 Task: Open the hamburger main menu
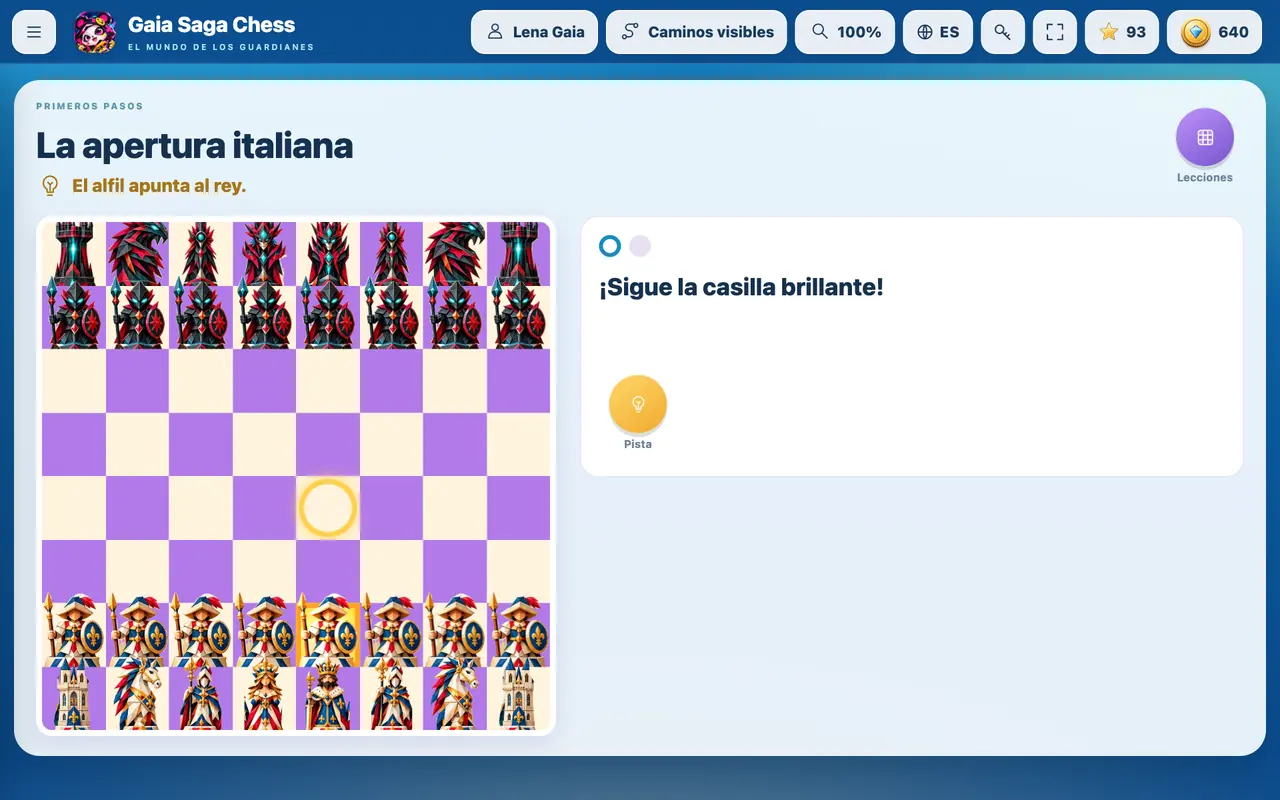tap(34, 32)
